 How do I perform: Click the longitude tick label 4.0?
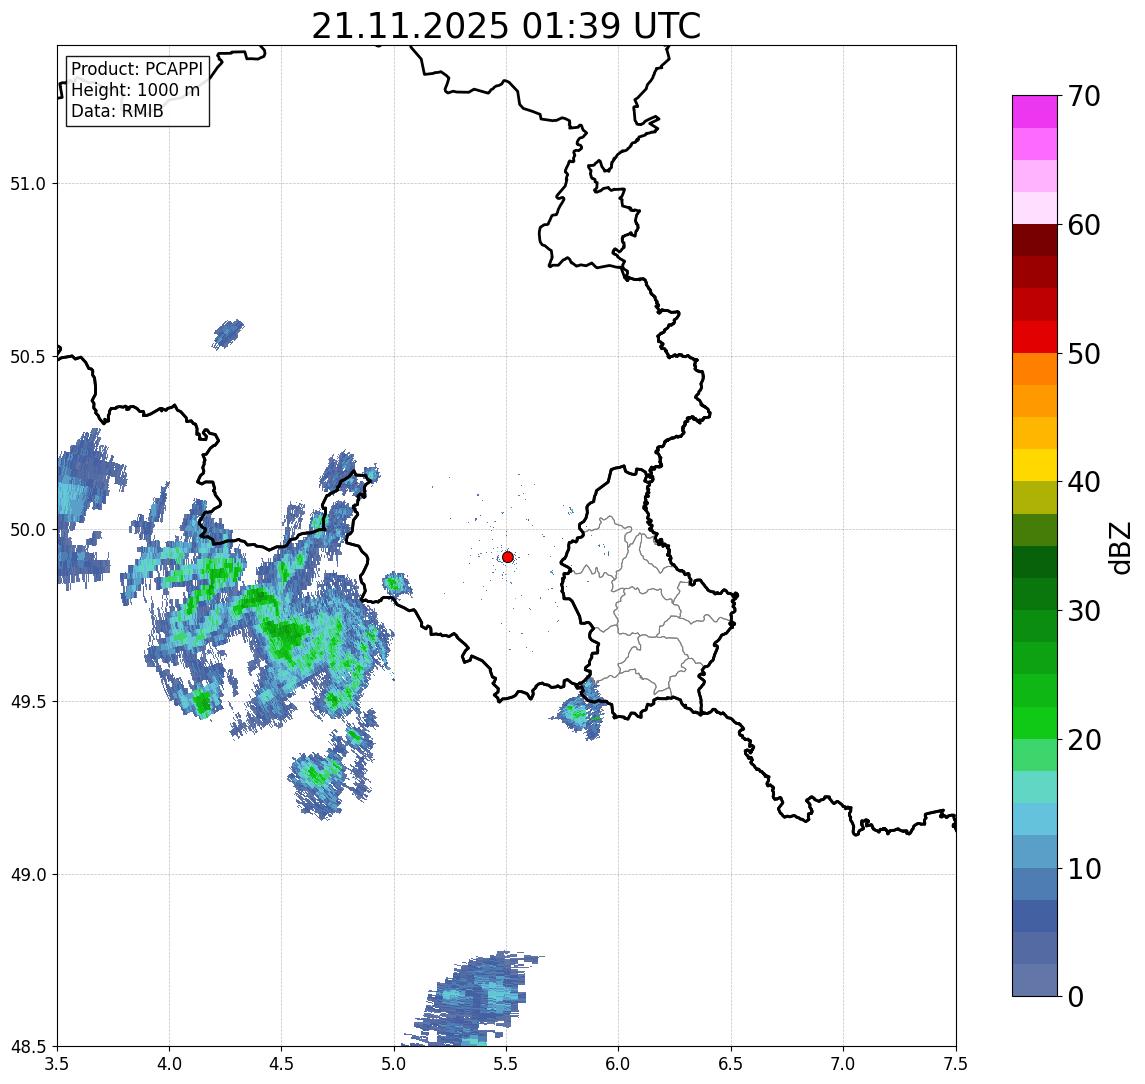[x=169, y=1063]
